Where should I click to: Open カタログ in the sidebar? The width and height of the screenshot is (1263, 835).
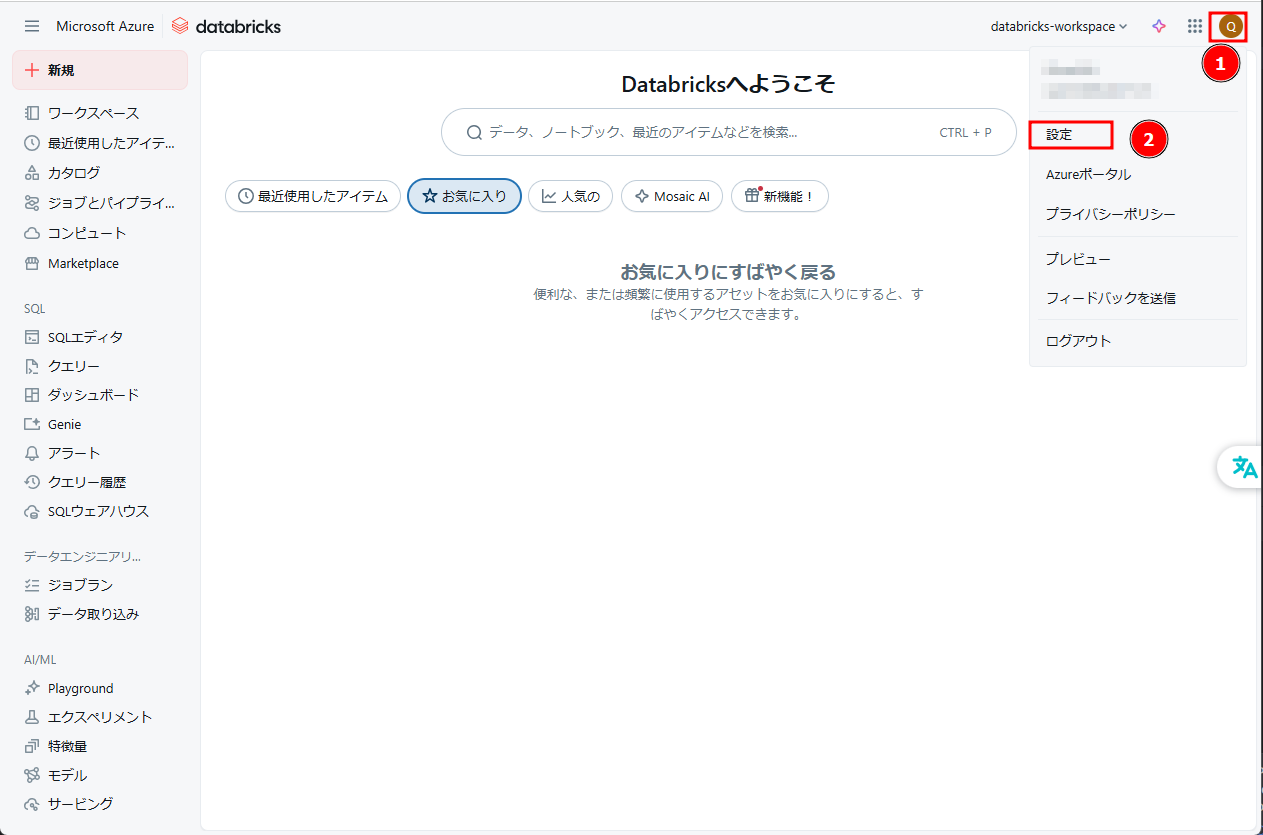tap(74, 172)
